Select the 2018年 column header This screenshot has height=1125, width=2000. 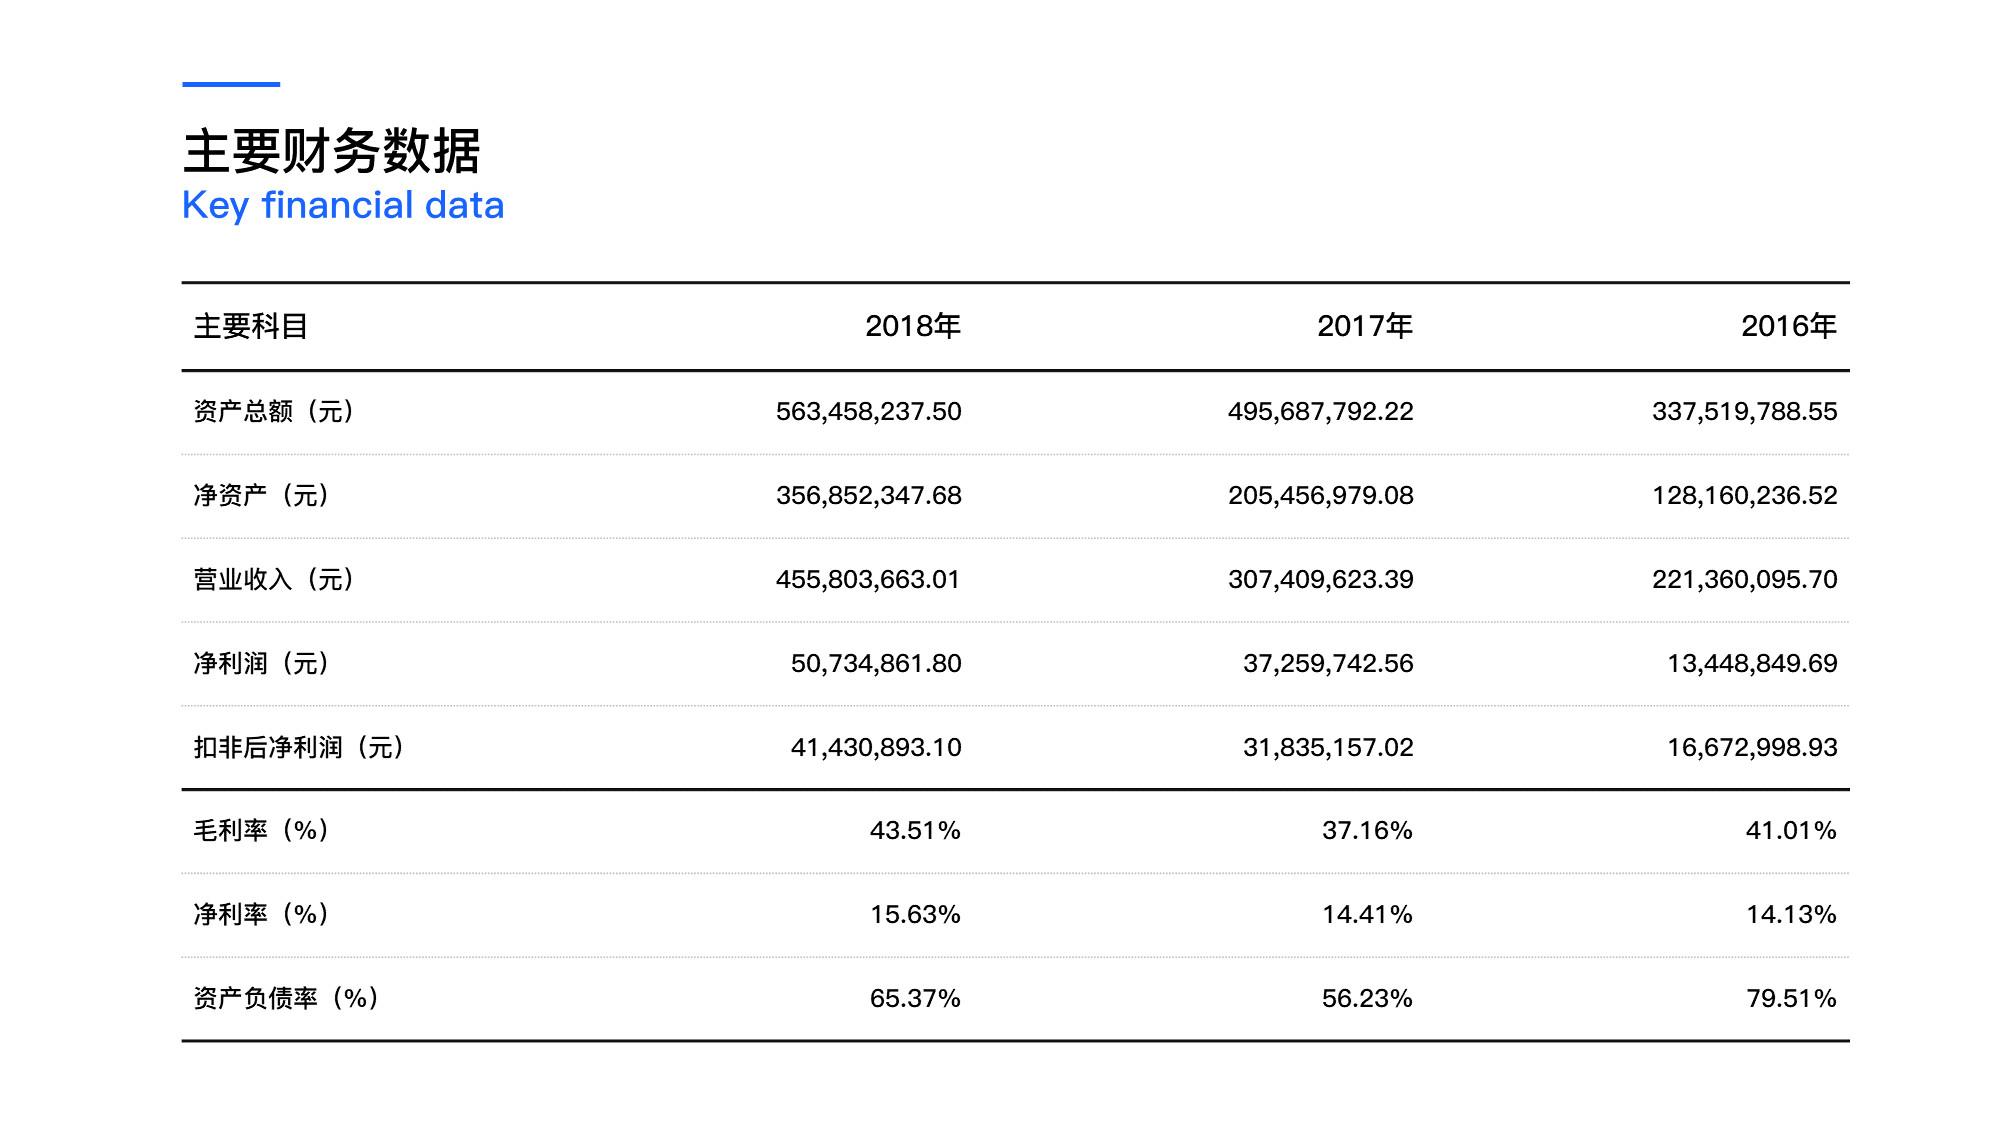coord(912,326)
